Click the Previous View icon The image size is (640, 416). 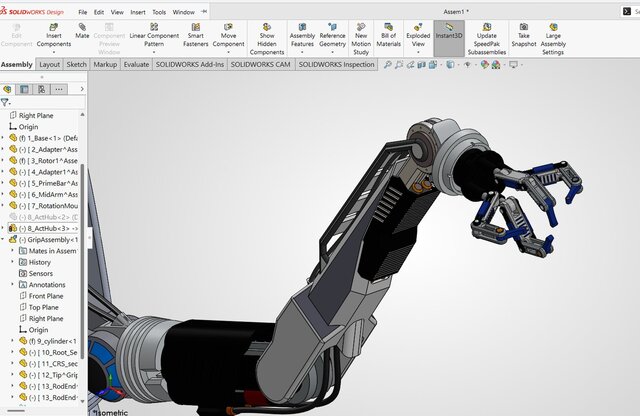tap(410, 65)
